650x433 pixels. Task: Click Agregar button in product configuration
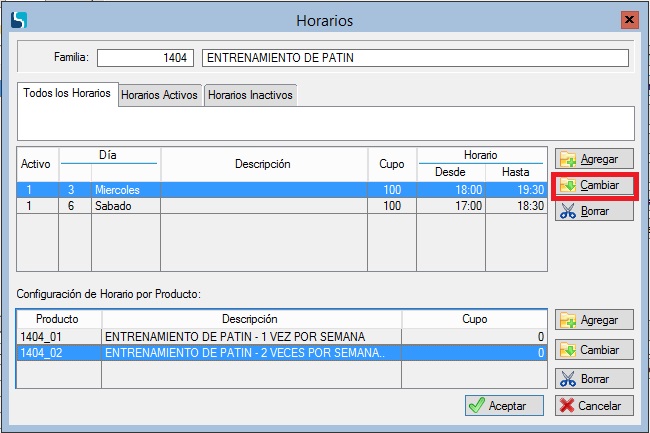coord(593,321)
